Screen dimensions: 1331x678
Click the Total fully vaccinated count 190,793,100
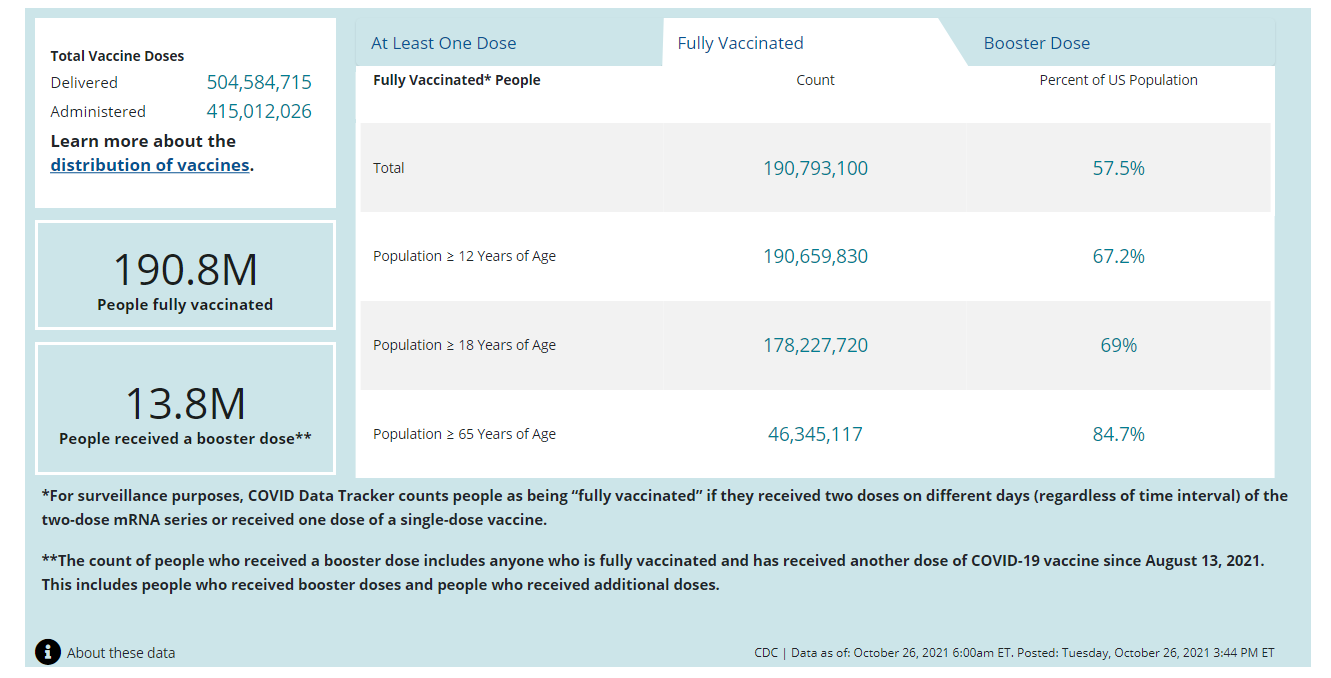click(815, 168)
